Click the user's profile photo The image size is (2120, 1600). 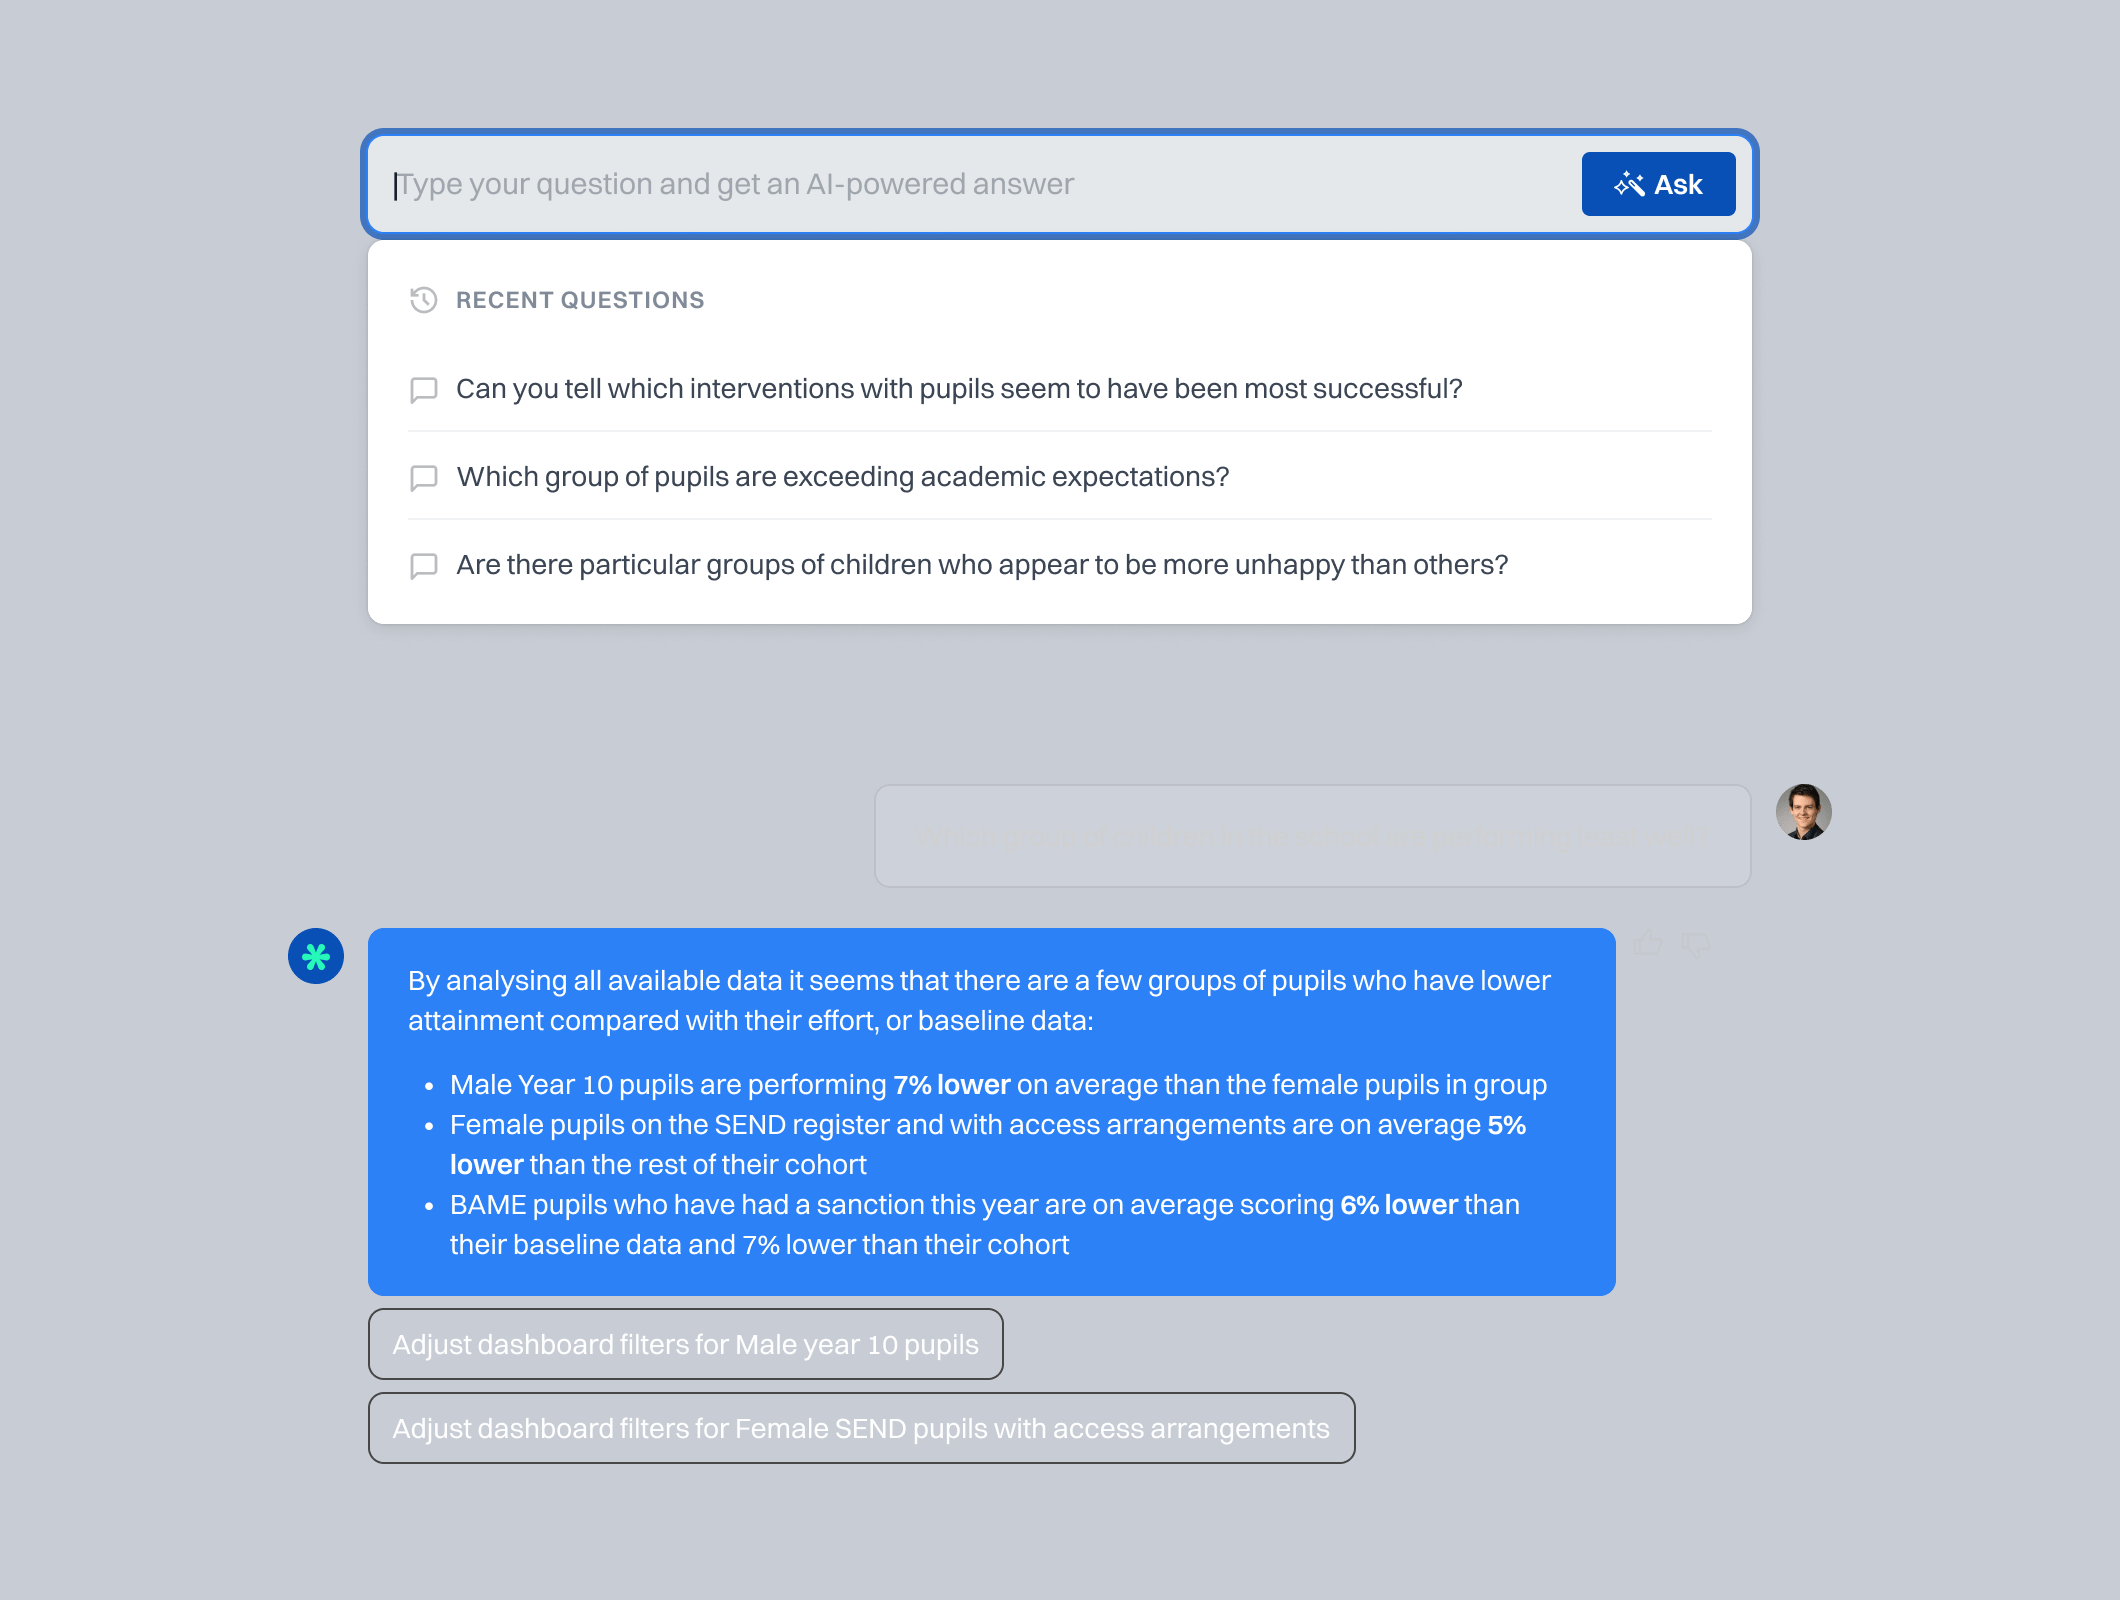(x=1803, y=814)
